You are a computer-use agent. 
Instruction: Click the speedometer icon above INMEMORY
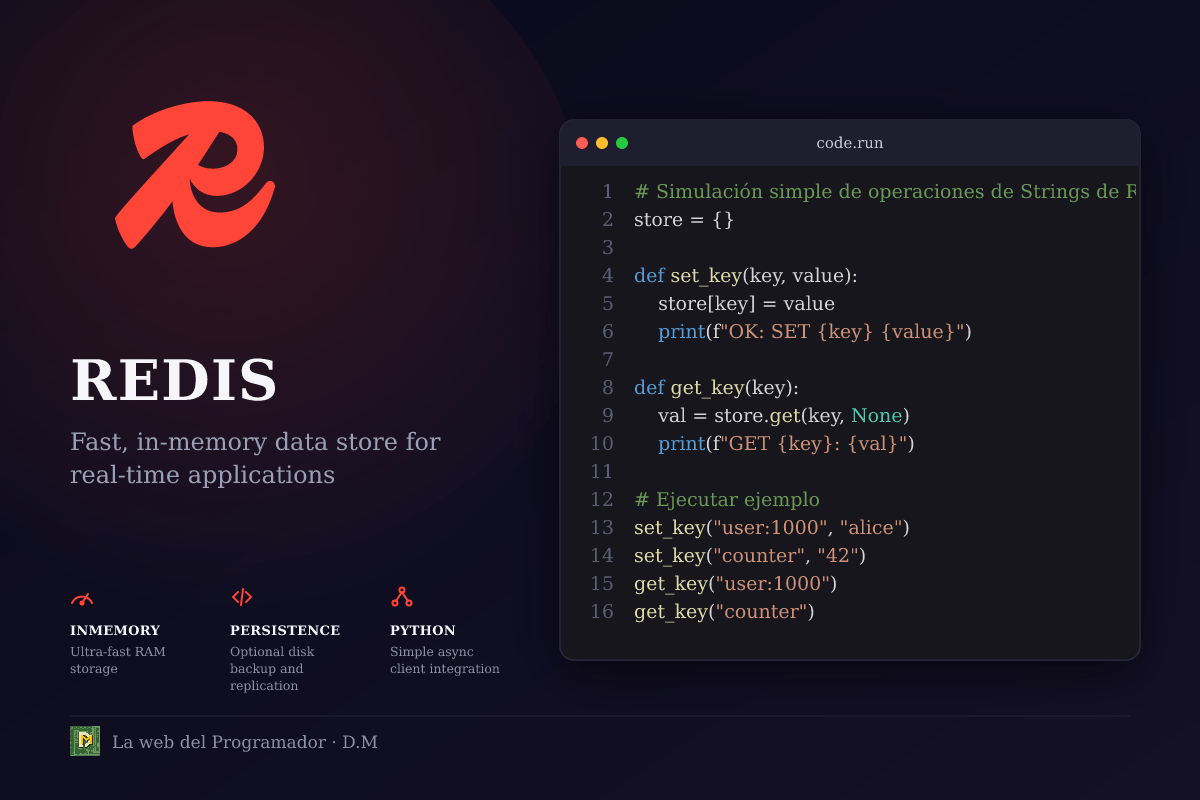pos(82,598)
